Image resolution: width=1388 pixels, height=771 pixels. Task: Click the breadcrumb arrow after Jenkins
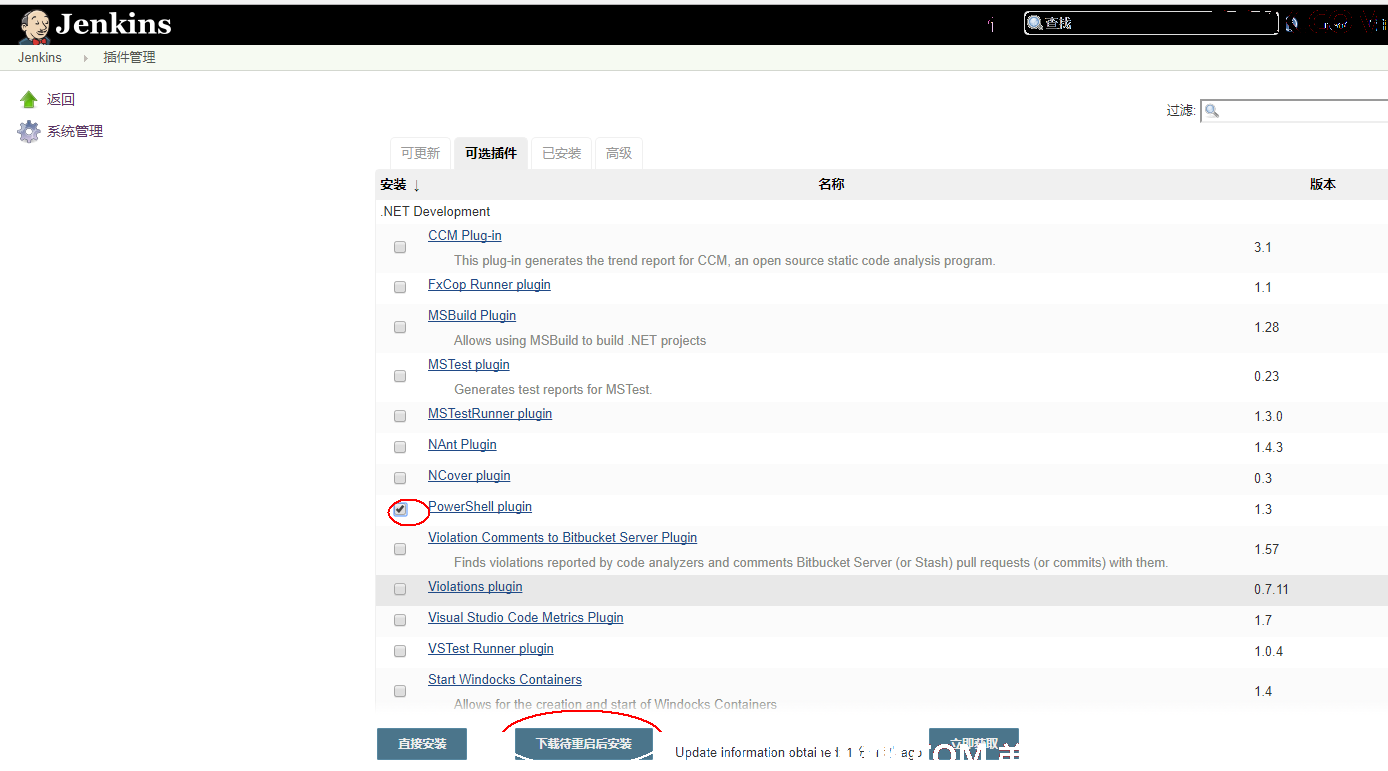point(86,58)
